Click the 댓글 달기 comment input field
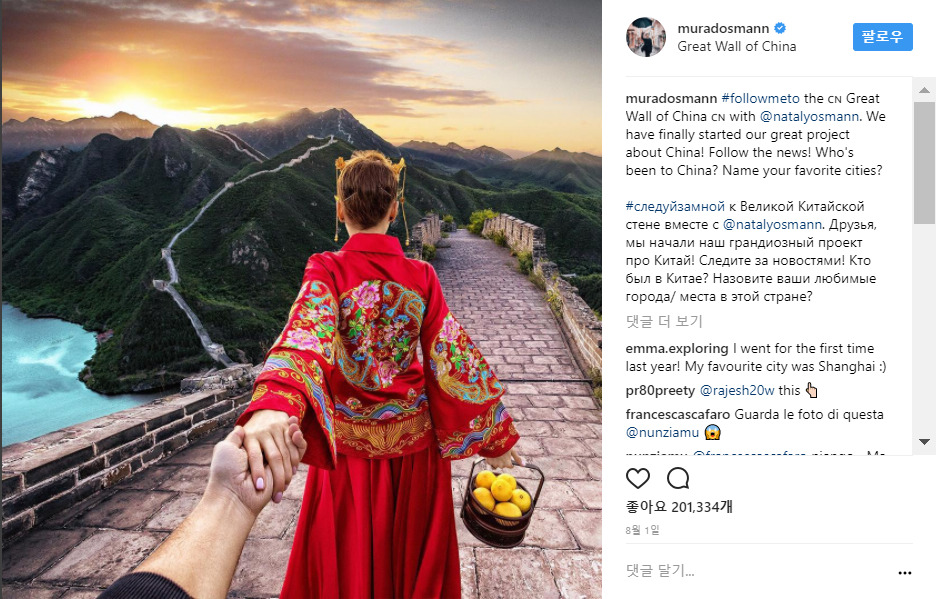This screenshot has width=936, height=599. coord(758,571)
